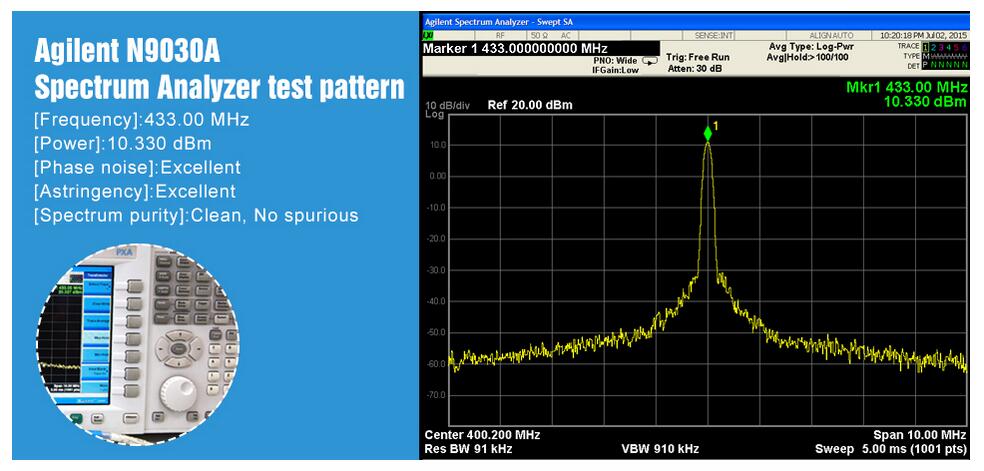Click the 'IFGain:Low' setting
The image size is (984, 471).
tap(615, 70)
